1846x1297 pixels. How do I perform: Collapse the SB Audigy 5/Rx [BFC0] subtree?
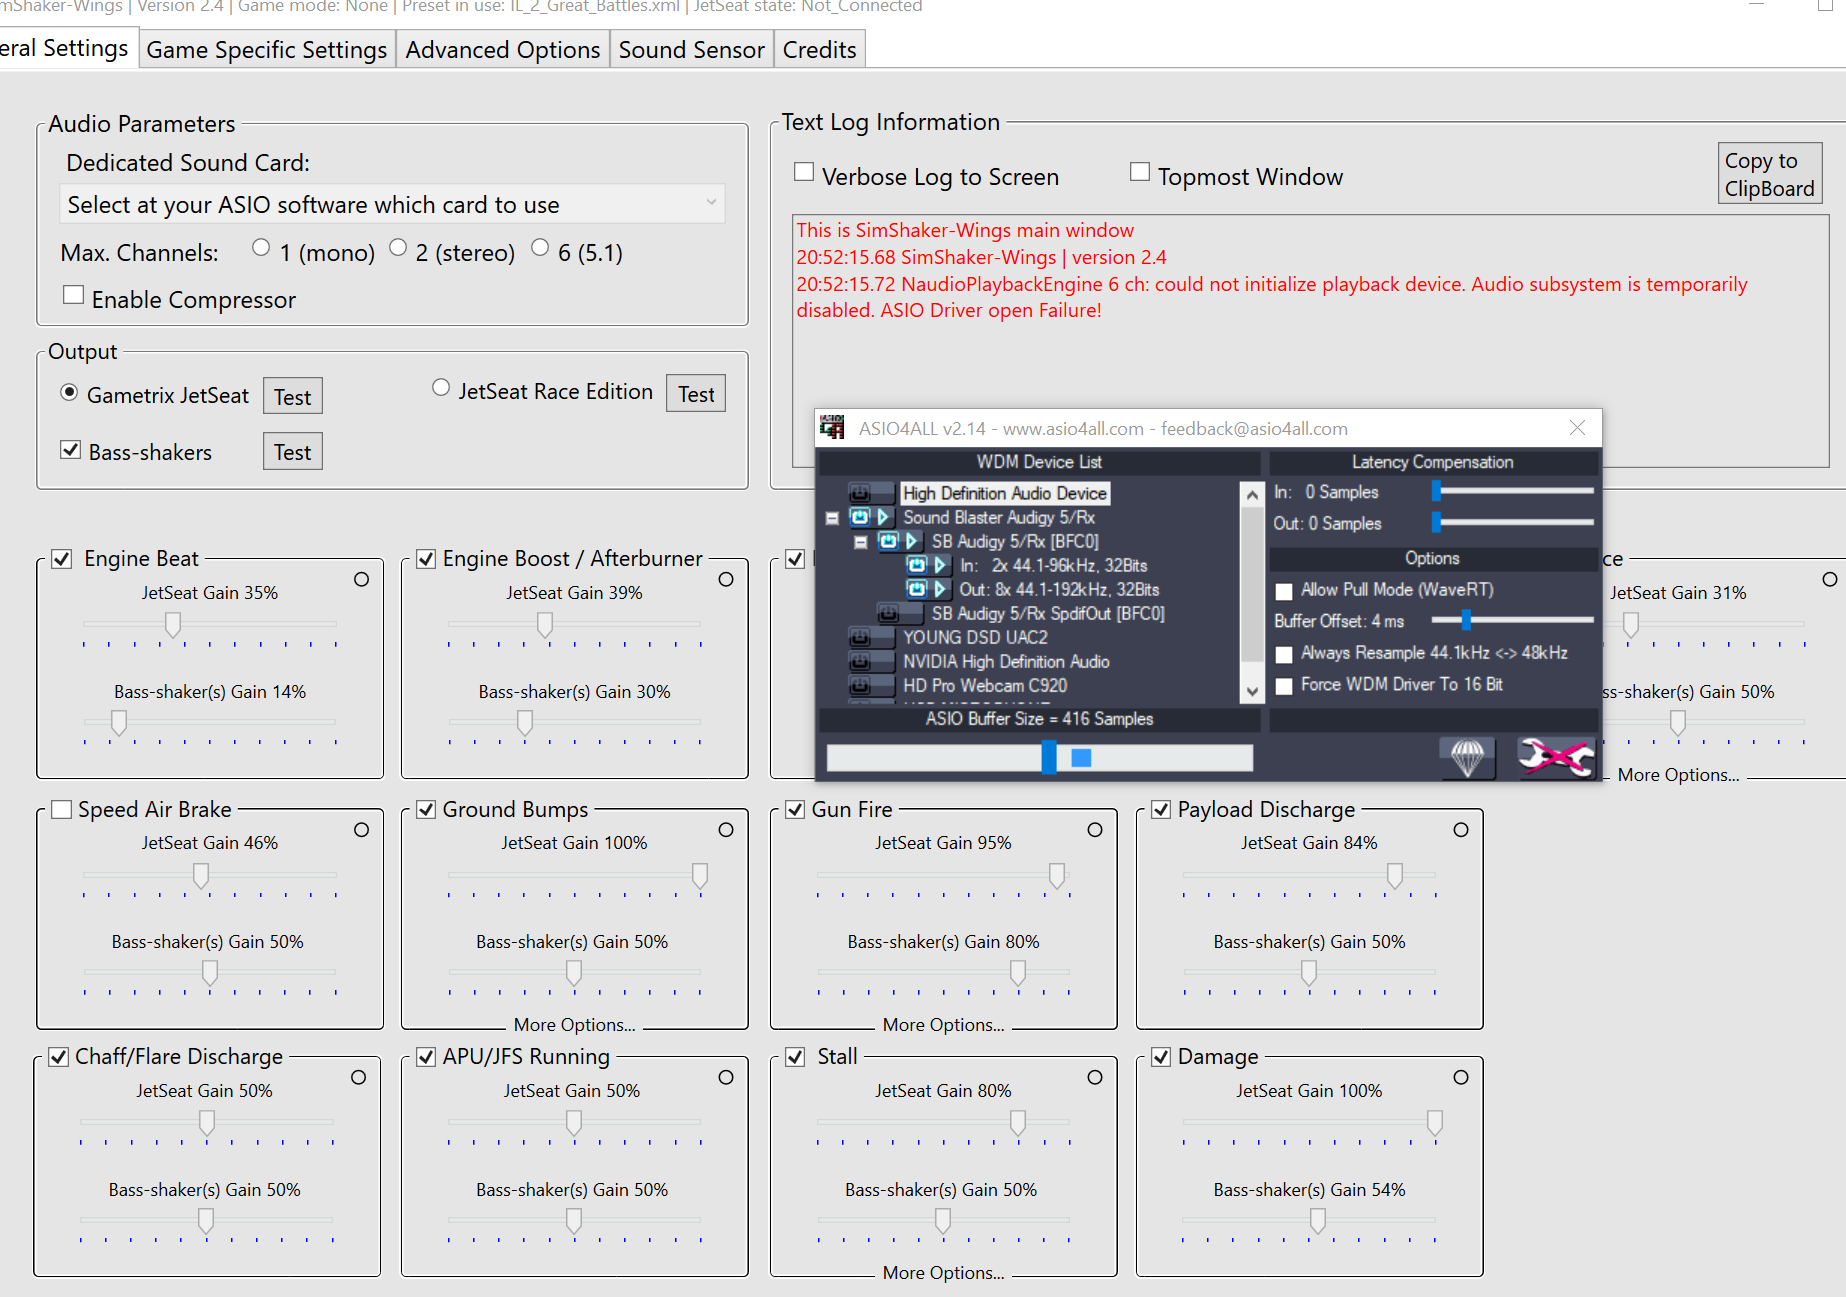[x=861, y=542]
